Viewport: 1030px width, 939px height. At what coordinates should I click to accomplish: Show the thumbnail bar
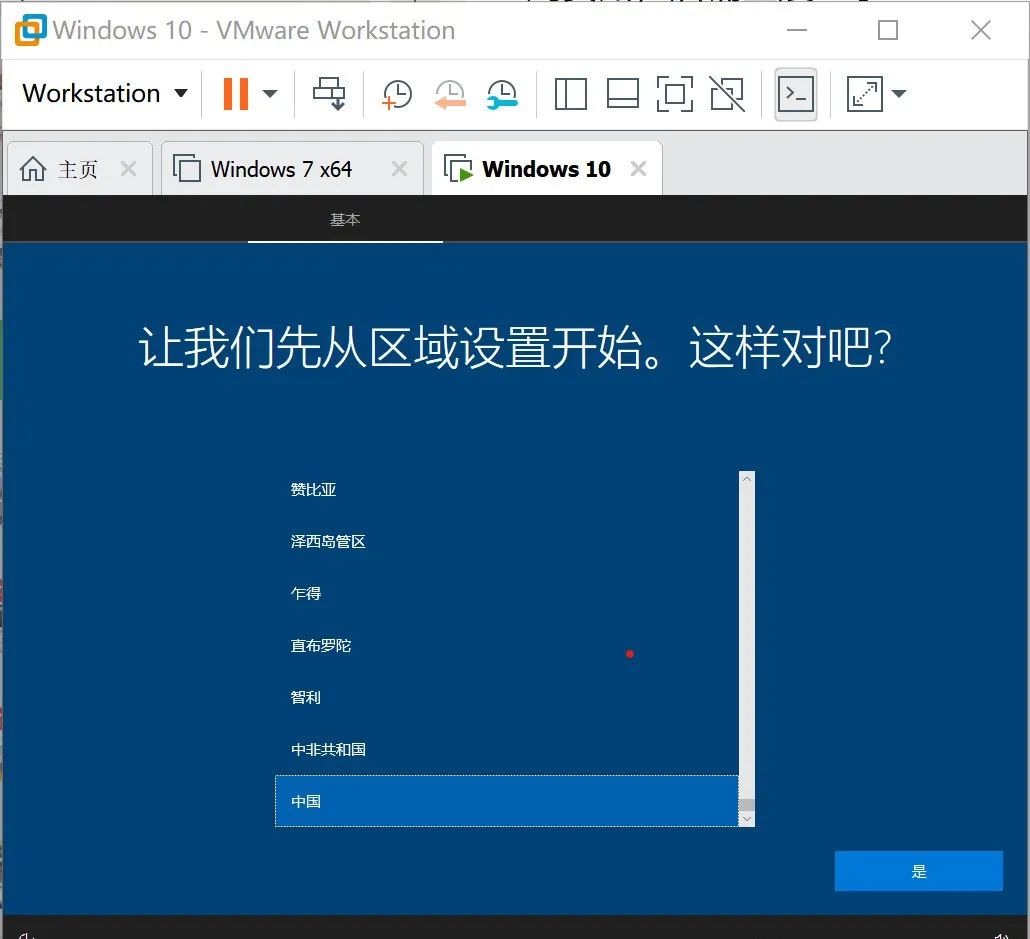point(623,93)
